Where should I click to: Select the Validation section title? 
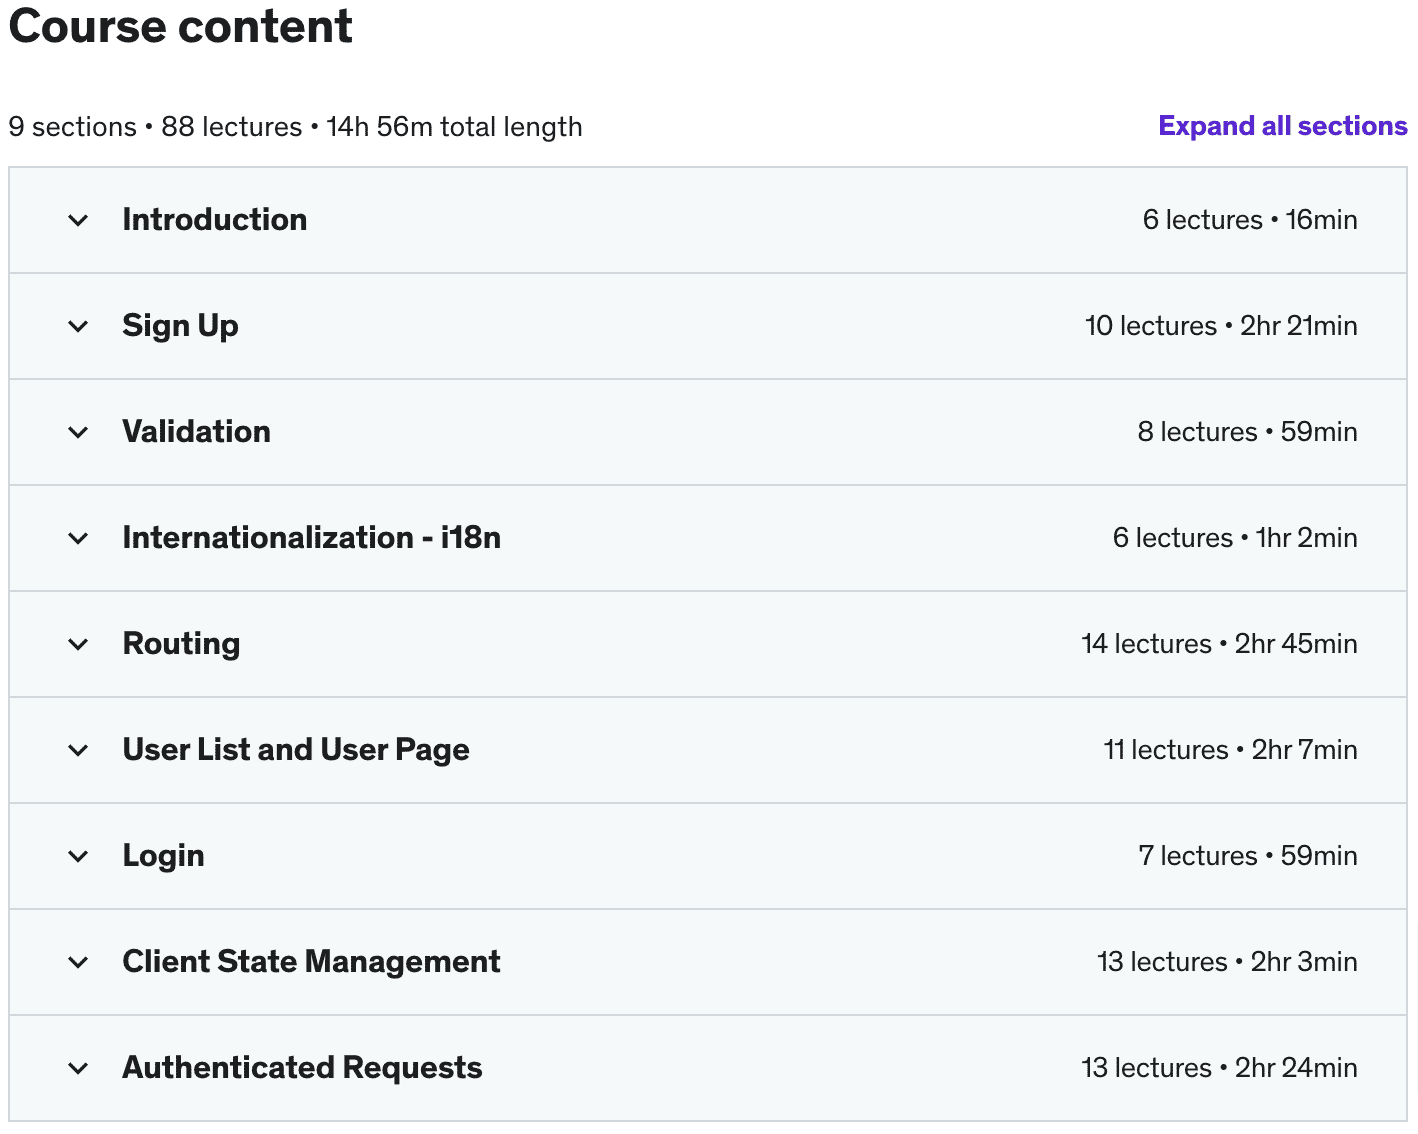(x=196, y=432)
